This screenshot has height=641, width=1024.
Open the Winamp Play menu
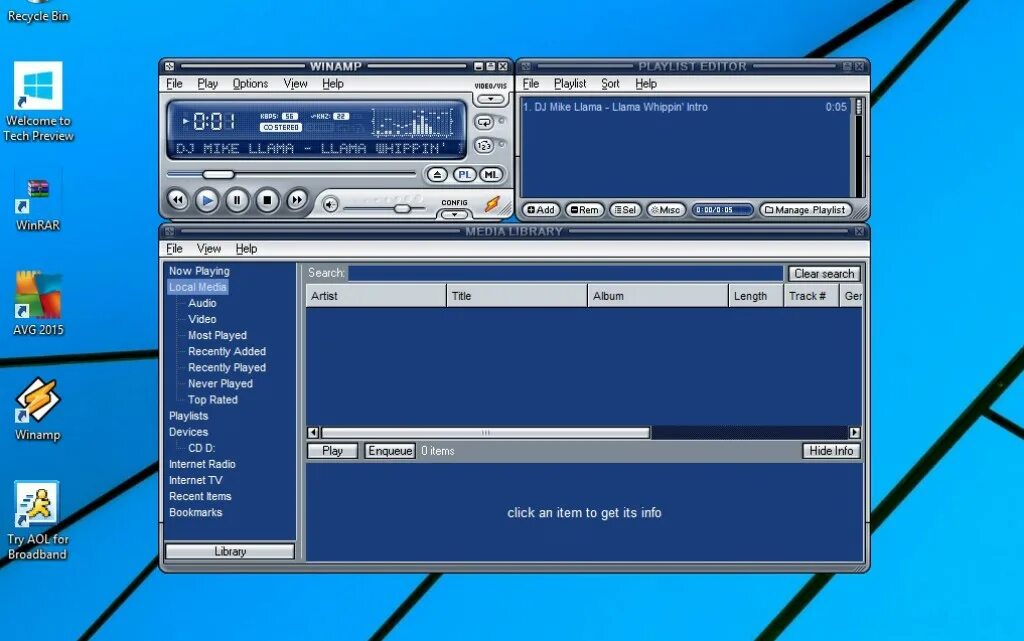pyautogui.click(x=208, y=84)
